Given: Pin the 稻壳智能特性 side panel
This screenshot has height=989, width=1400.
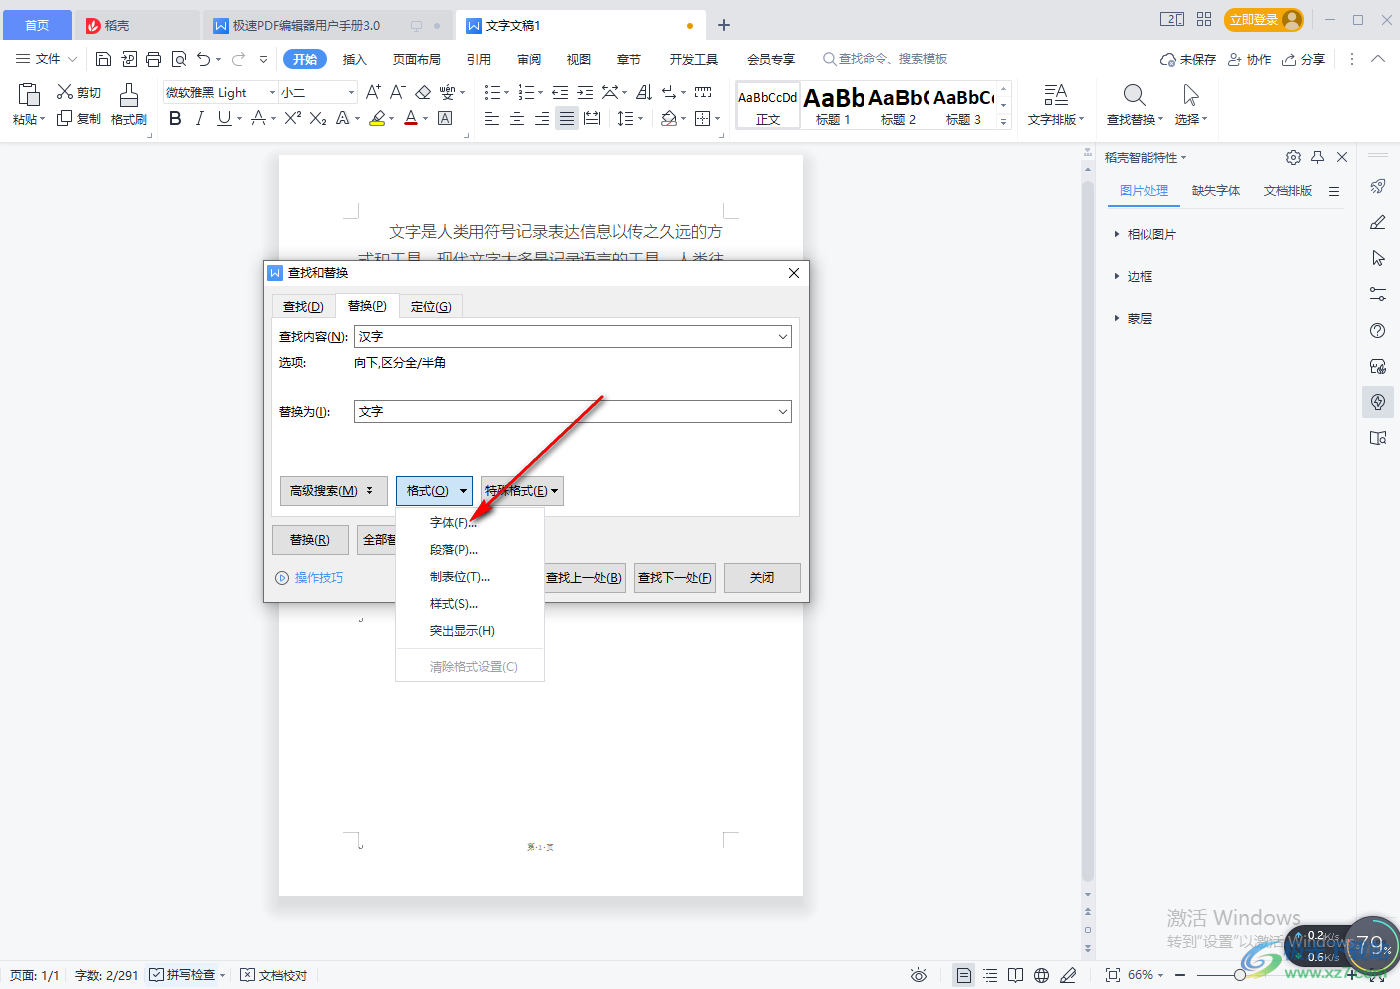Looking at the screenshot, I should point(1317,157).
